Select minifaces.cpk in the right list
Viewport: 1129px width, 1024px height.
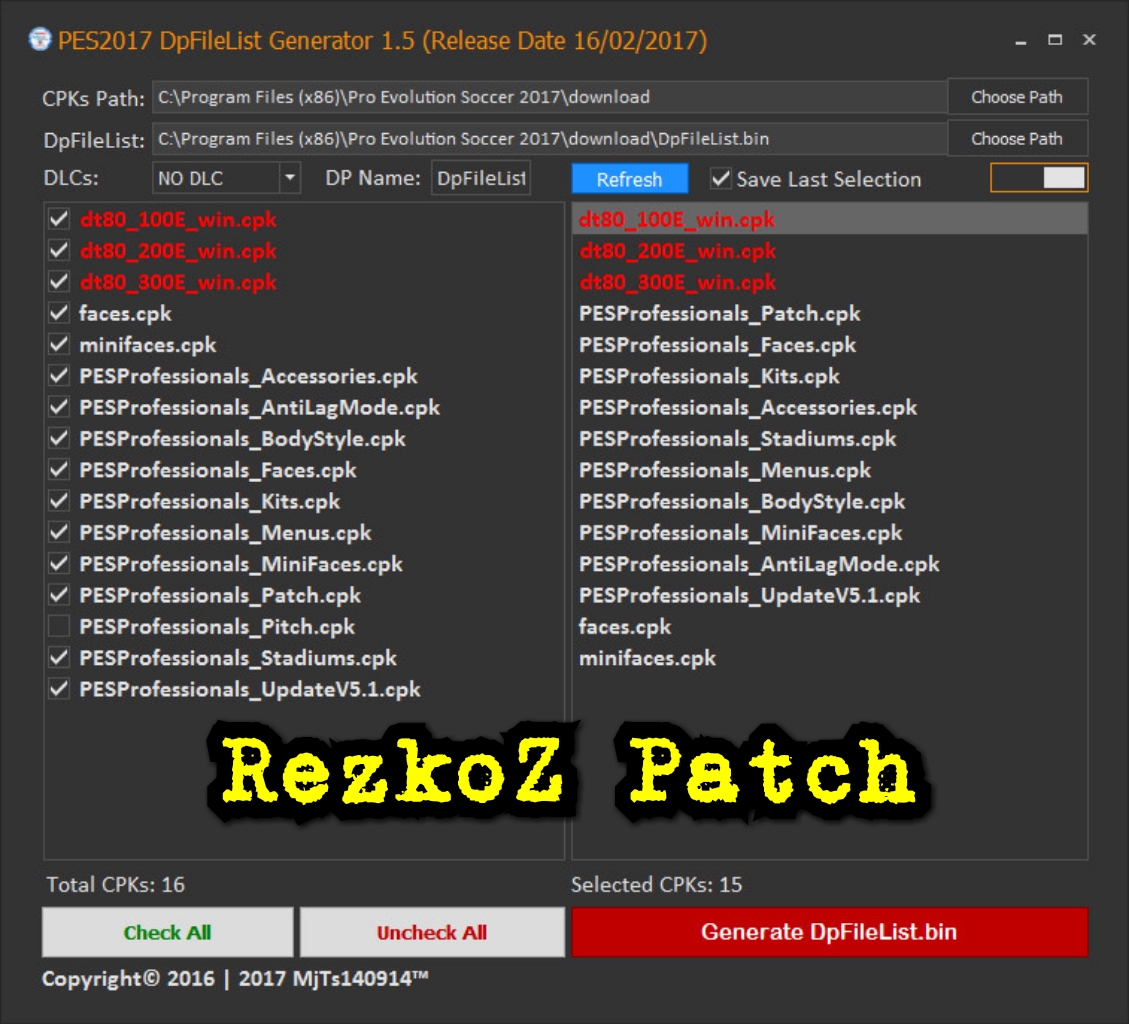pyautogui.click(x=829, y=657)
